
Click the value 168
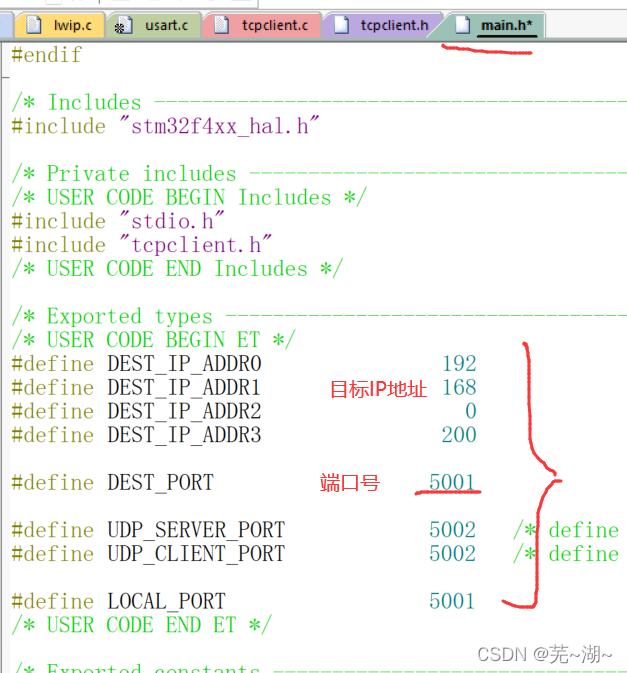[x=459, y=388]
